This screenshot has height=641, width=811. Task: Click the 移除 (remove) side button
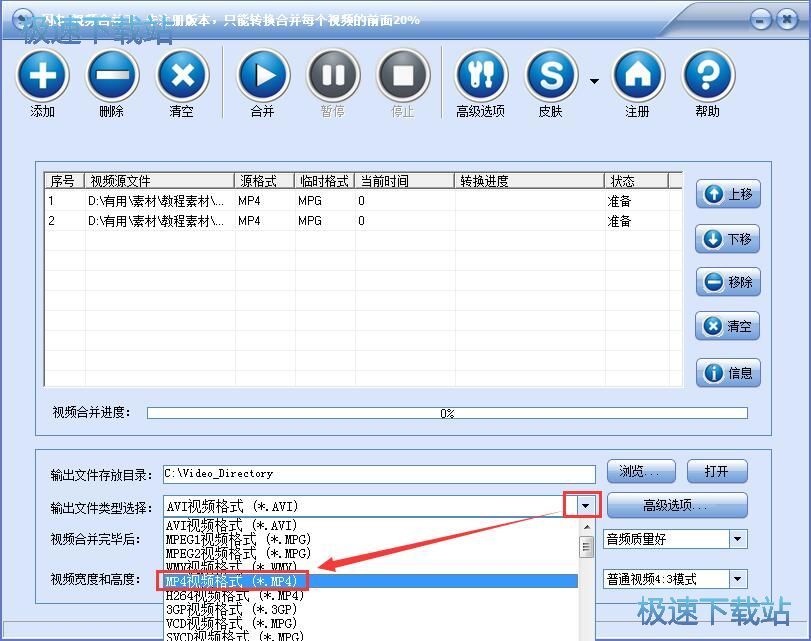728,282
